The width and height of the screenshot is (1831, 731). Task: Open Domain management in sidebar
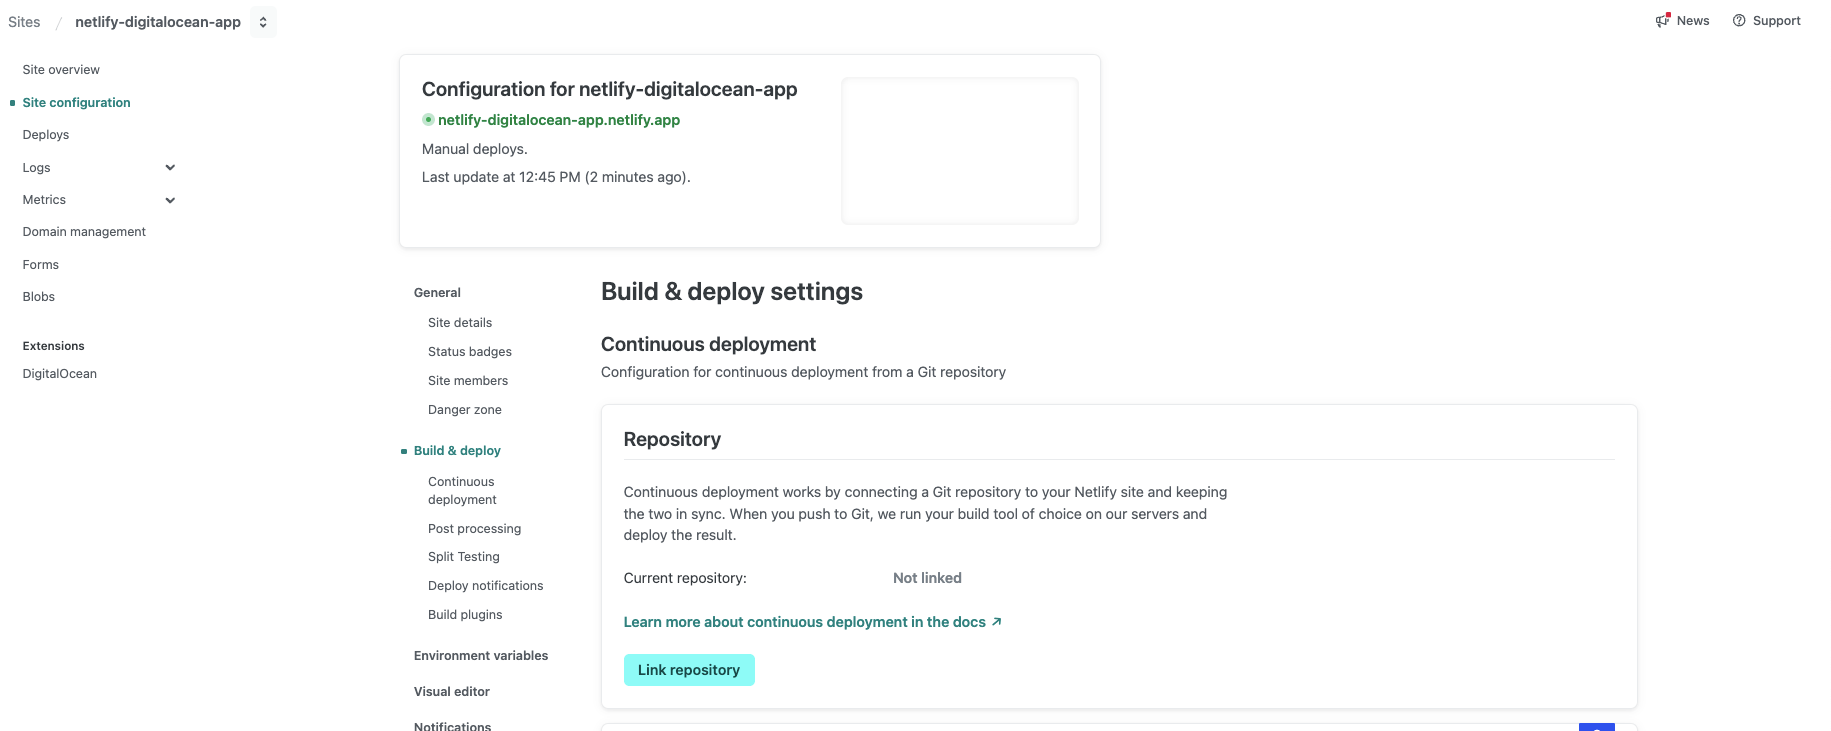pyautogui.click(x=84, y=232)
